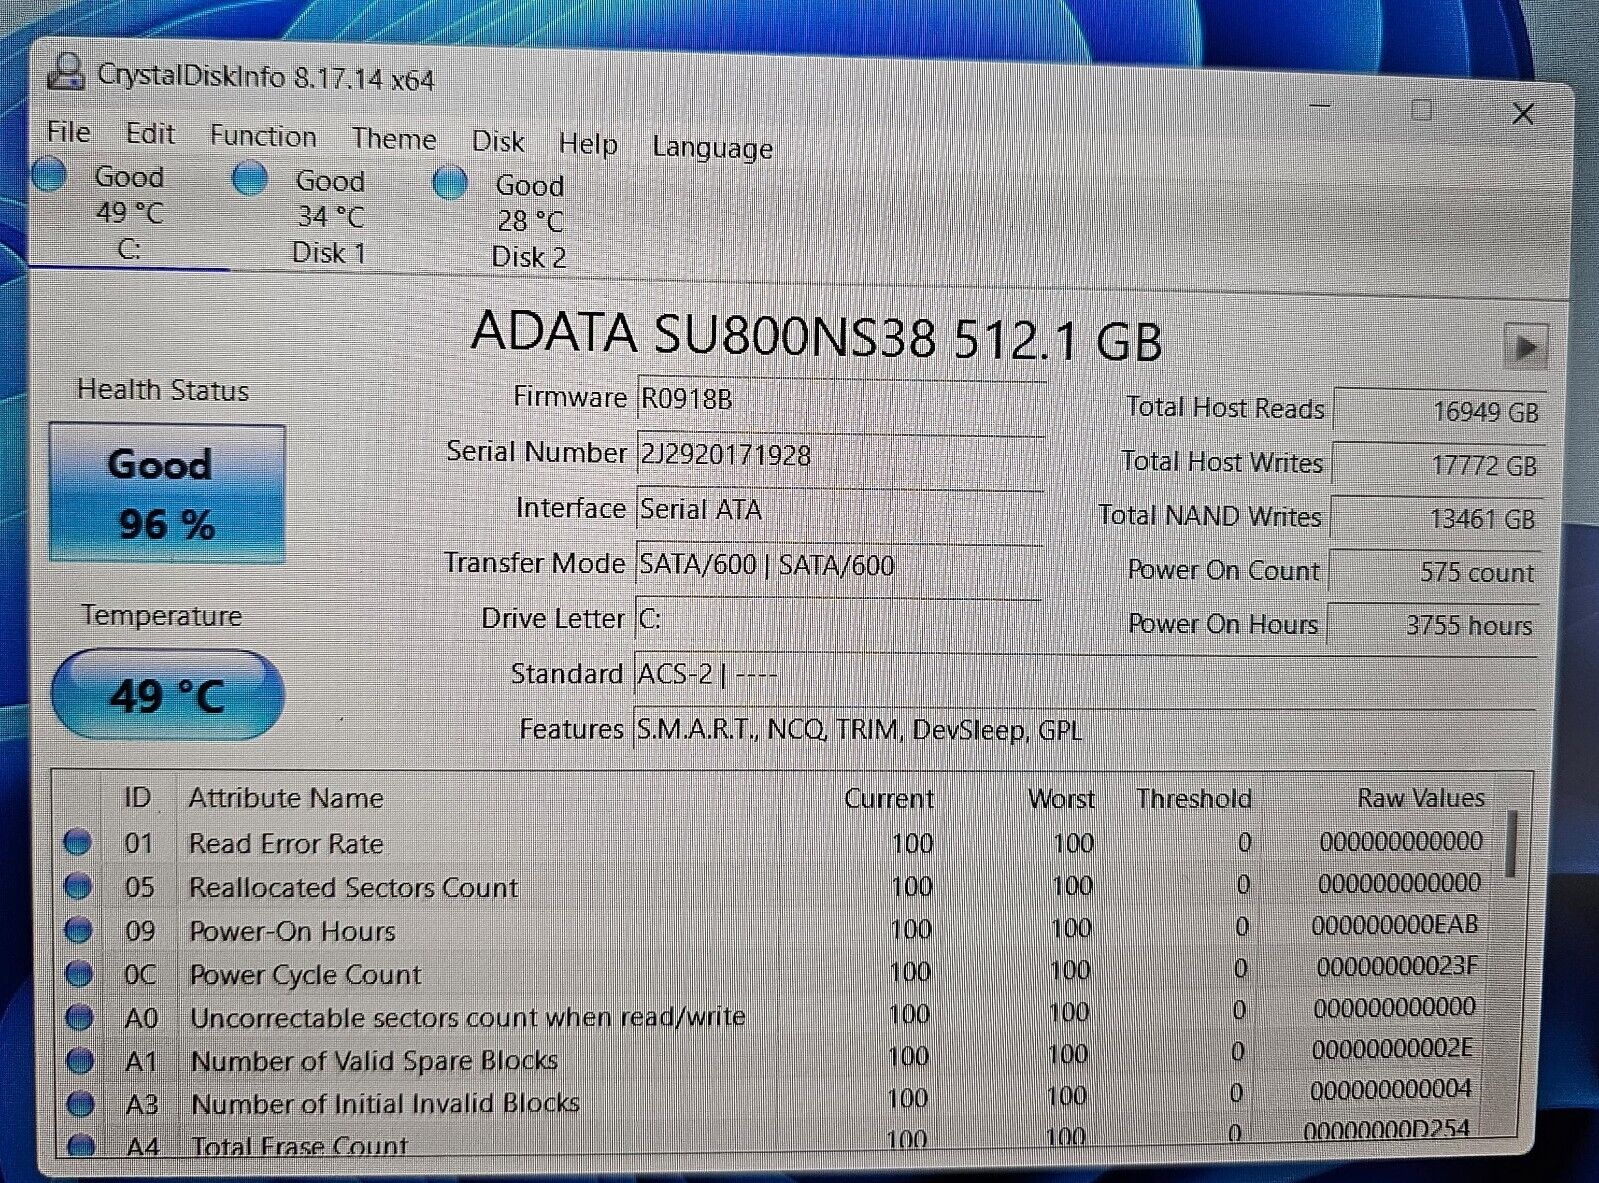Image resolution: width=1599 pixels, height=1183 pixels.
Task: Go to next disk with arrow button
Action: pos(1525,347)
